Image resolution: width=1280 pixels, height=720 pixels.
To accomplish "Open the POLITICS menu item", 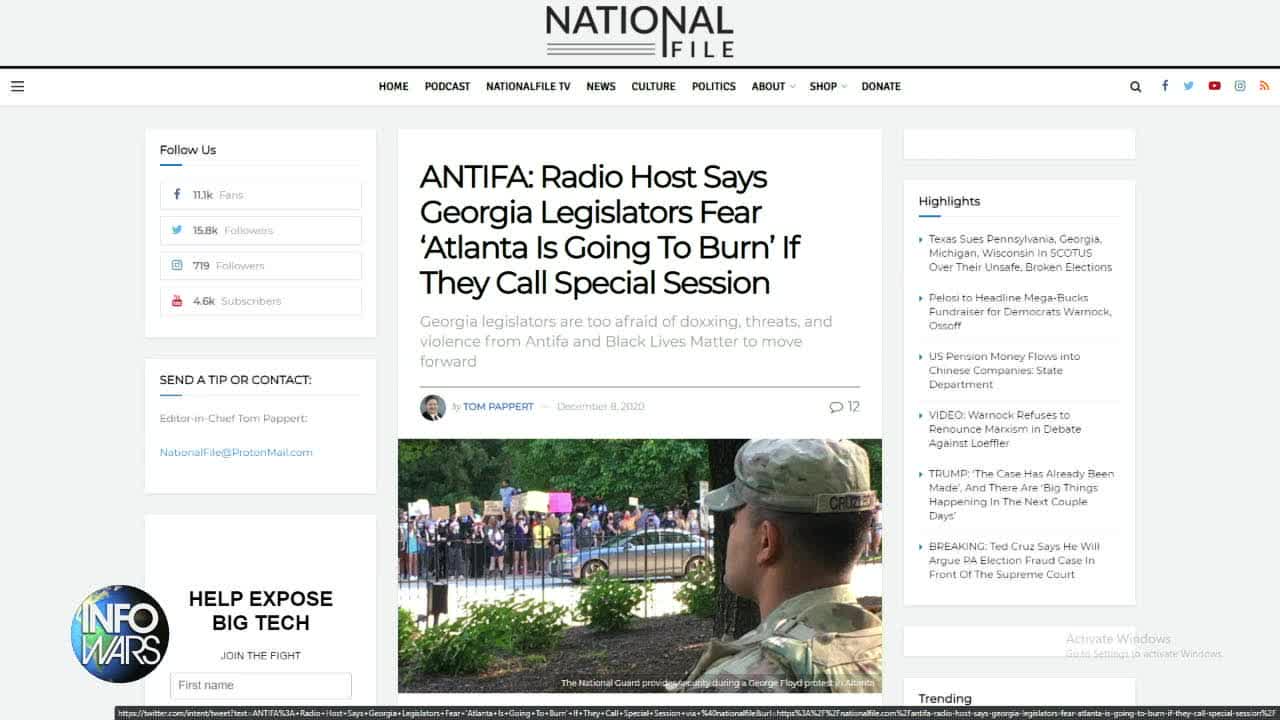I will pyautogui.click(x=714, y=86).
